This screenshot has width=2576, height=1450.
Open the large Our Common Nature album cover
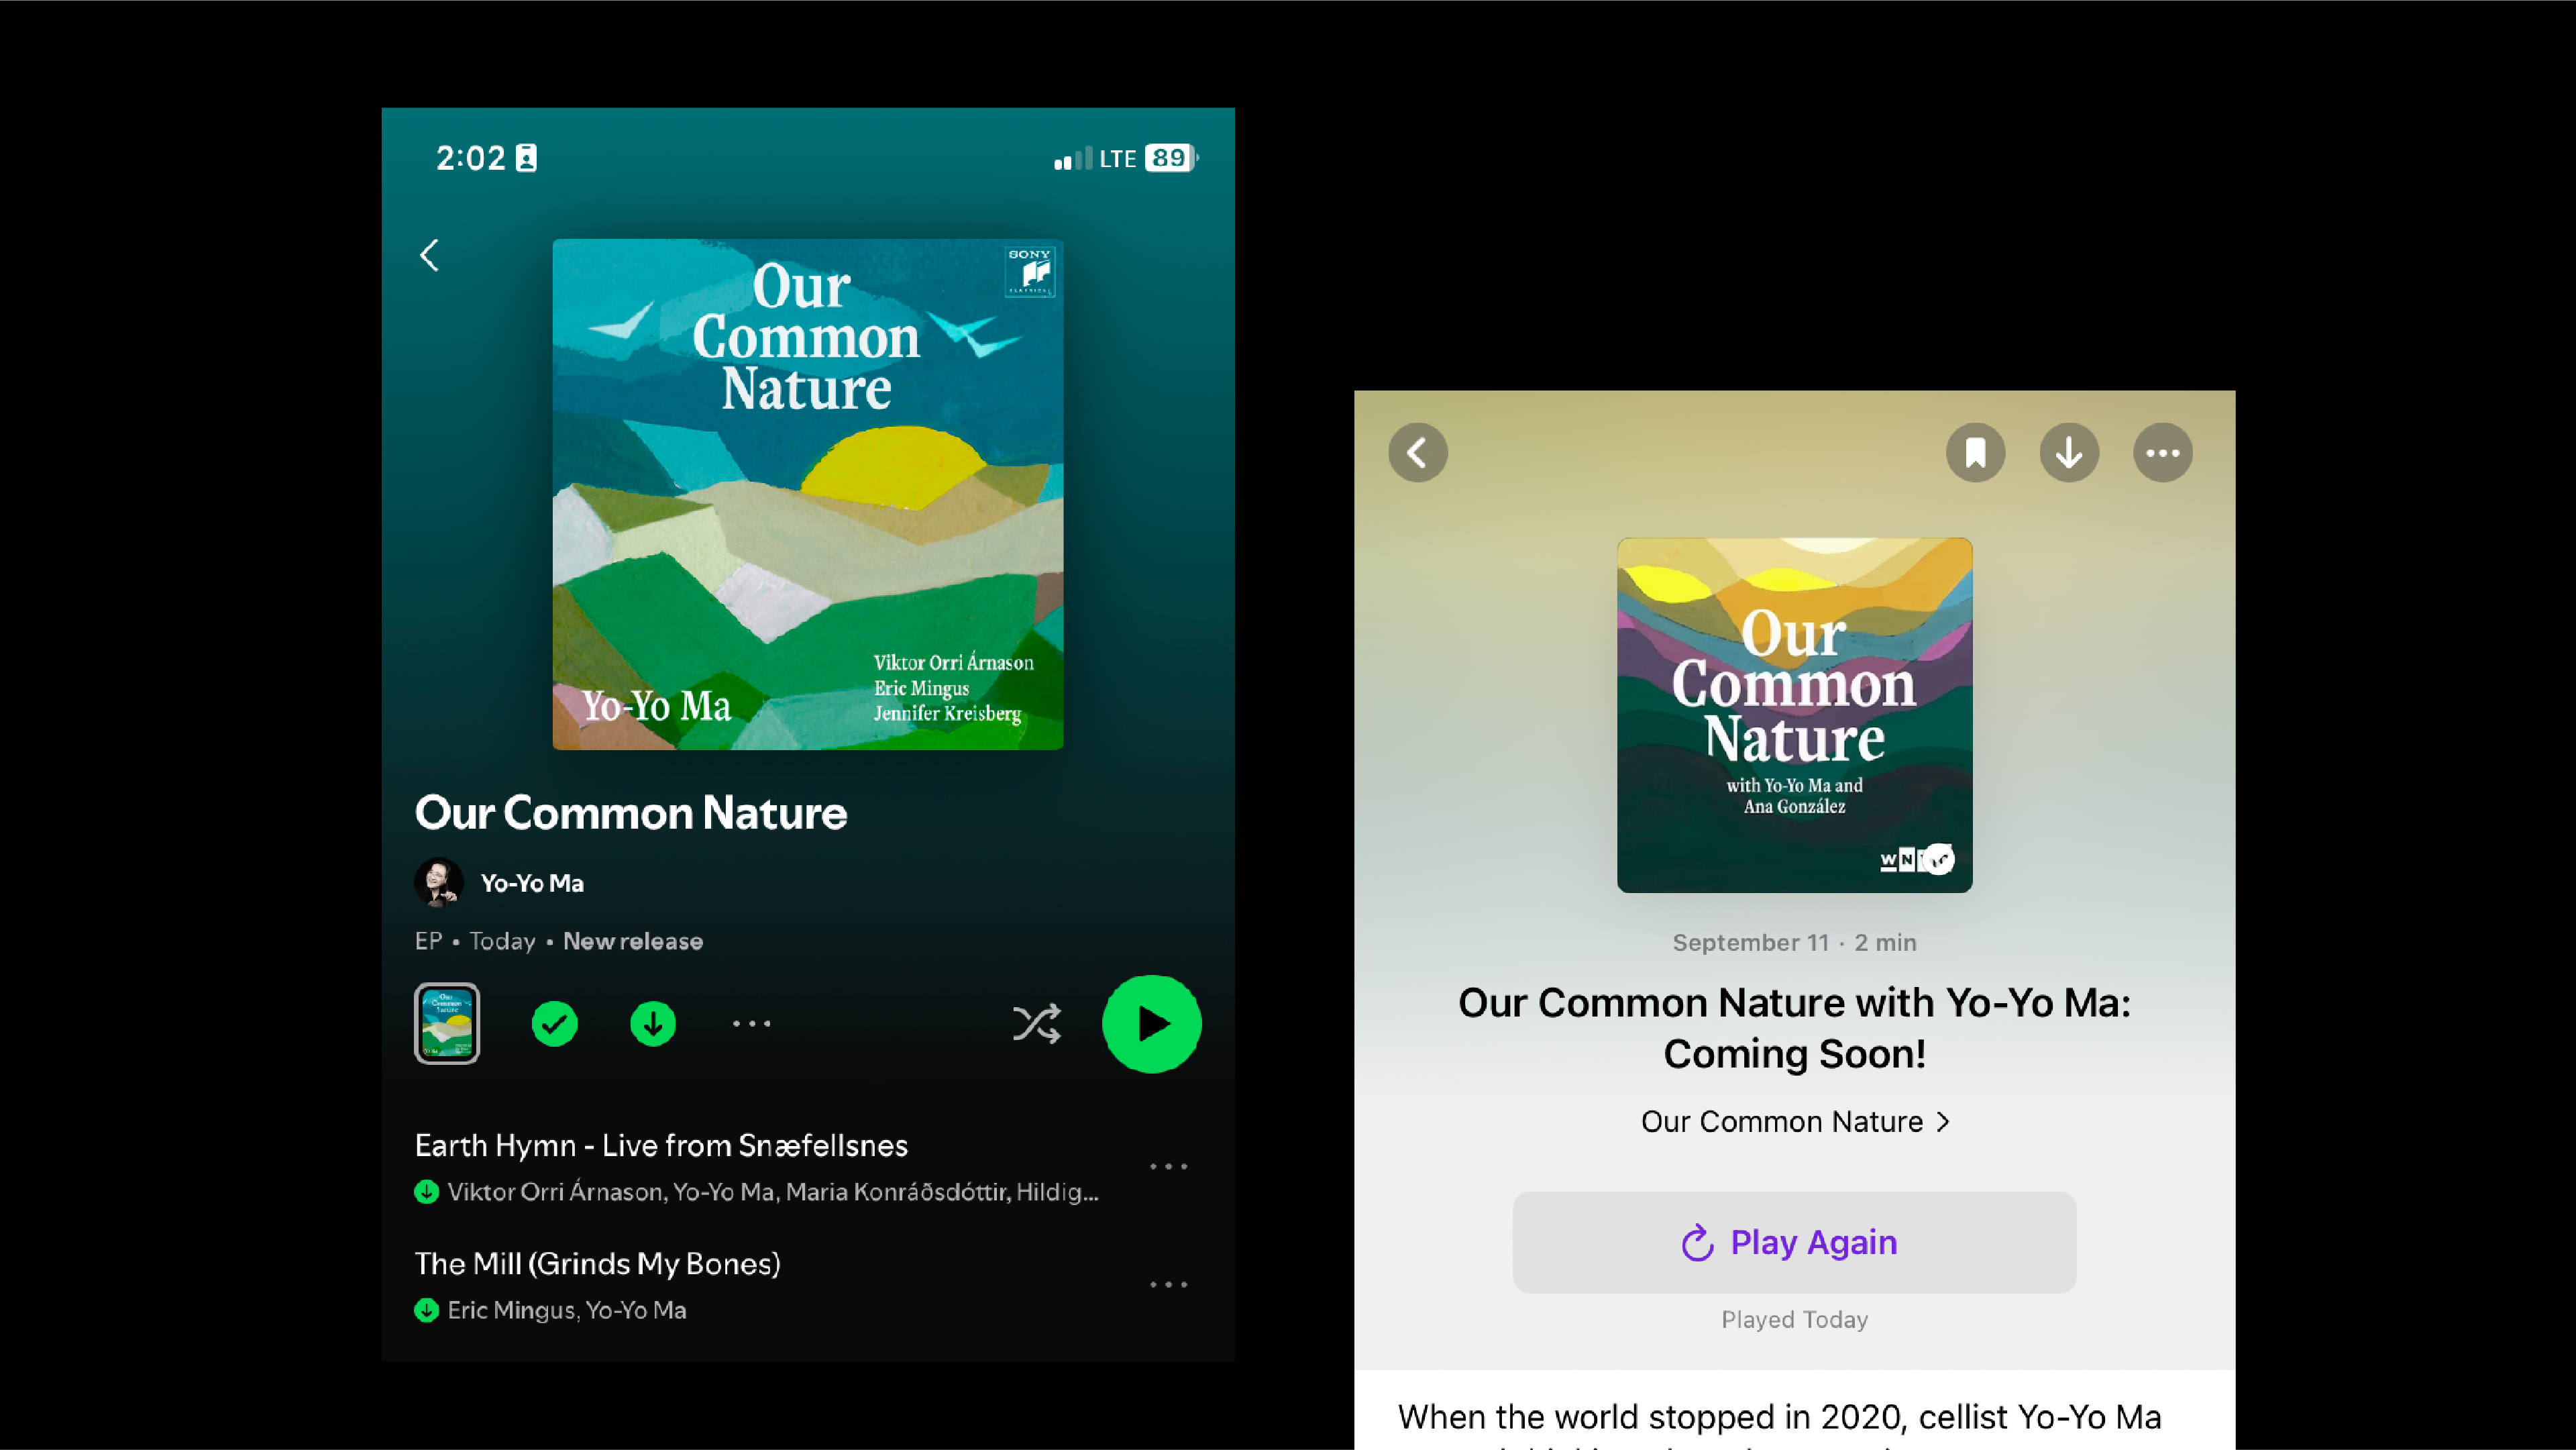(808, 494)
